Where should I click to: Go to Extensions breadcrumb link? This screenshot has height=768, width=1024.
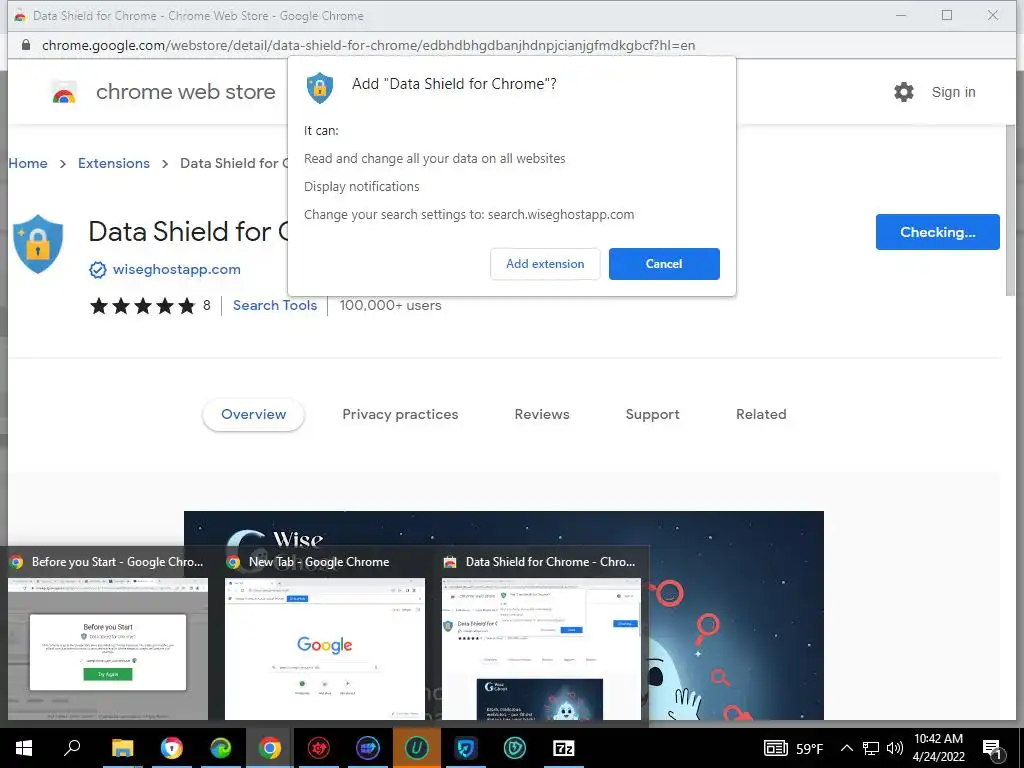coord(114,163)
